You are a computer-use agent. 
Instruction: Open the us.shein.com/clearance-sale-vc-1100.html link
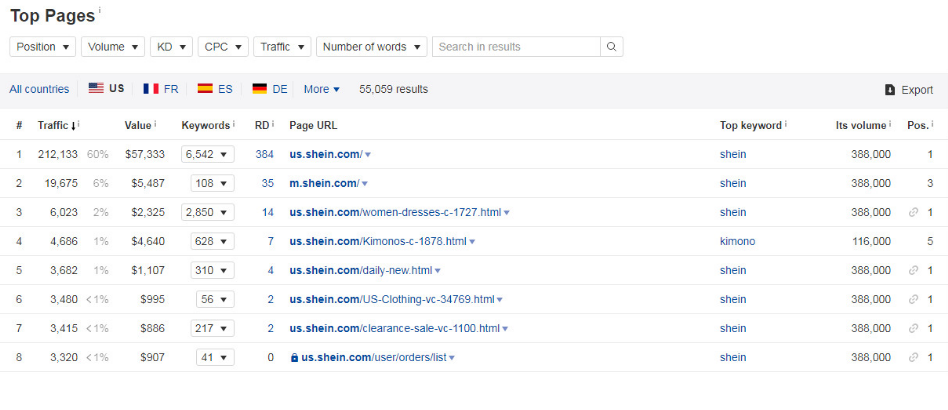[395, 328]
